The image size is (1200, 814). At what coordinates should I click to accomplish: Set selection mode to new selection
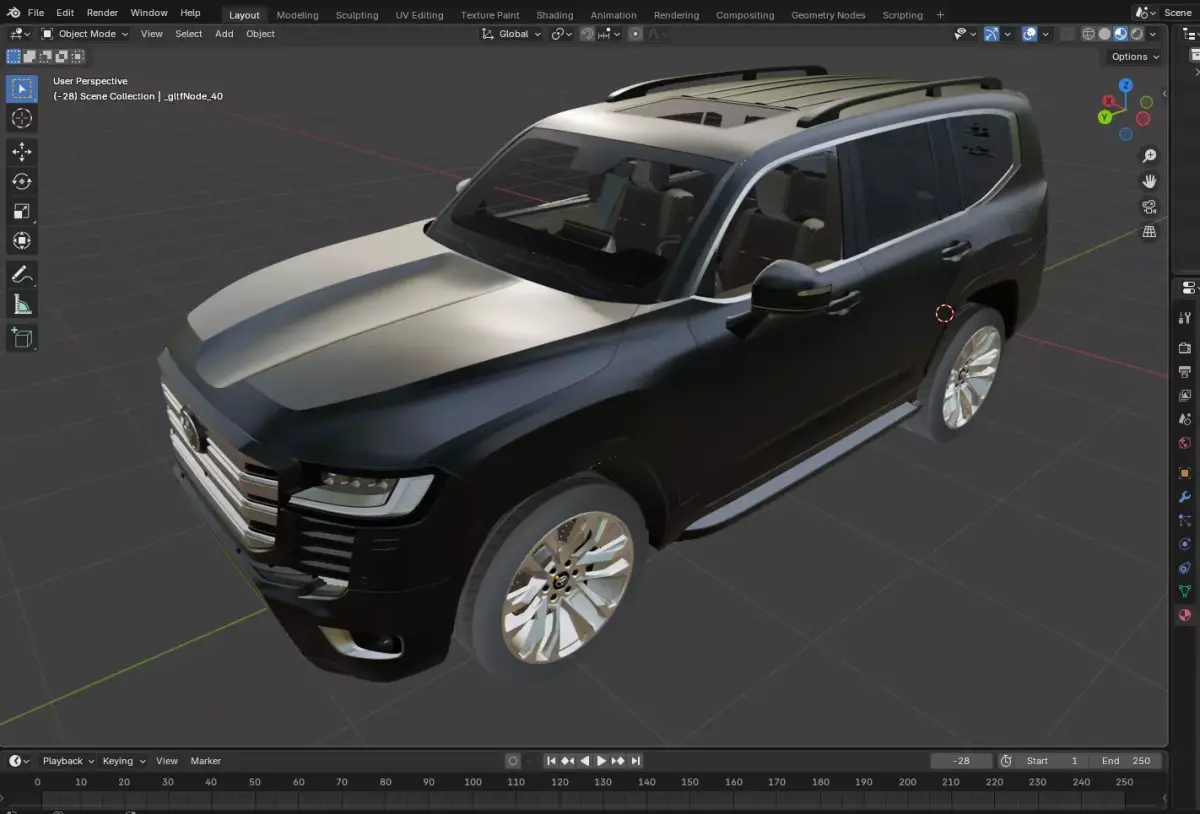pos(13,56)
